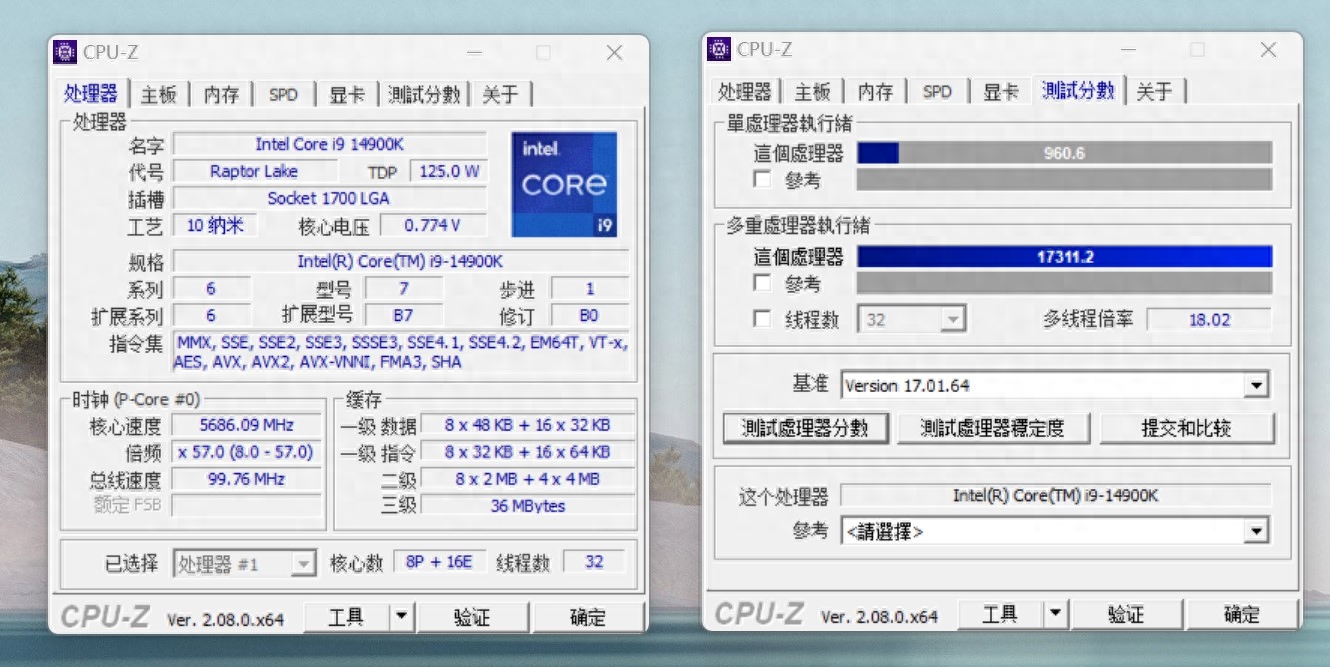1330x667 pixels.
Task: Click the 总线速度 value 99.76 MHz
Action: point(247,479)
